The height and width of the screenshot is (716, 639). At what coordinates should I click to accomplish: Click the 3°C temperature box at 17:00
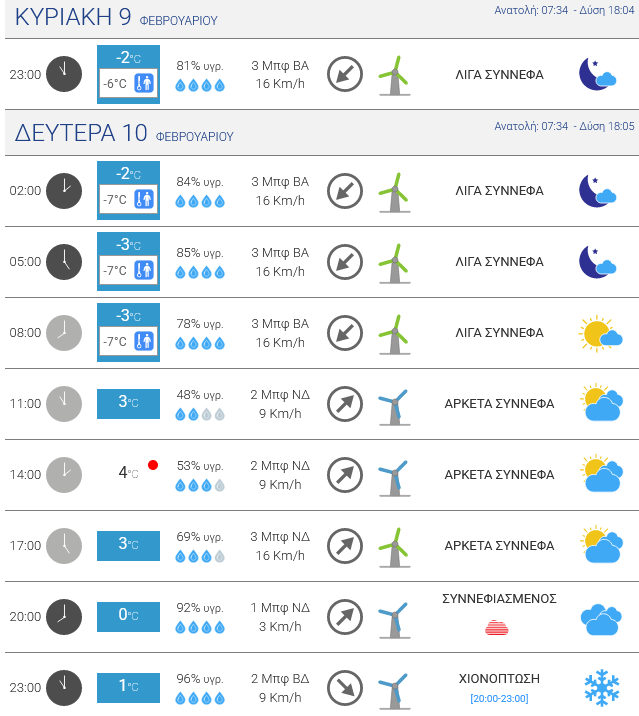coord(128,545)
